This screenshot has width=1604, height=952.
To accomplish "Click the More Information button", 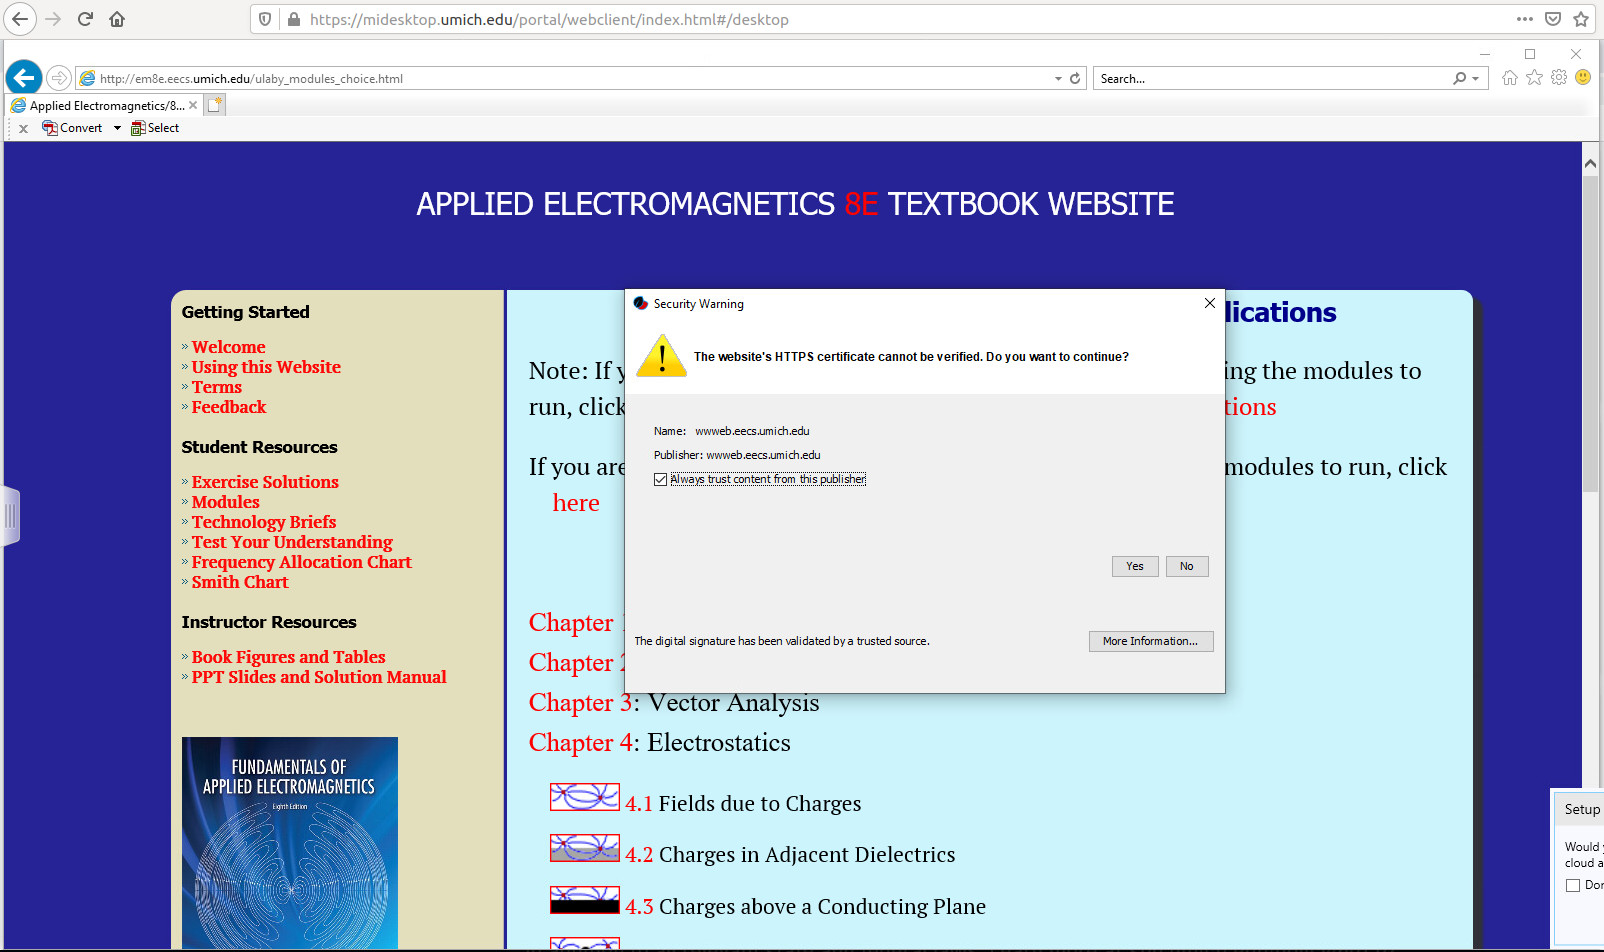I will [1150, 641].
